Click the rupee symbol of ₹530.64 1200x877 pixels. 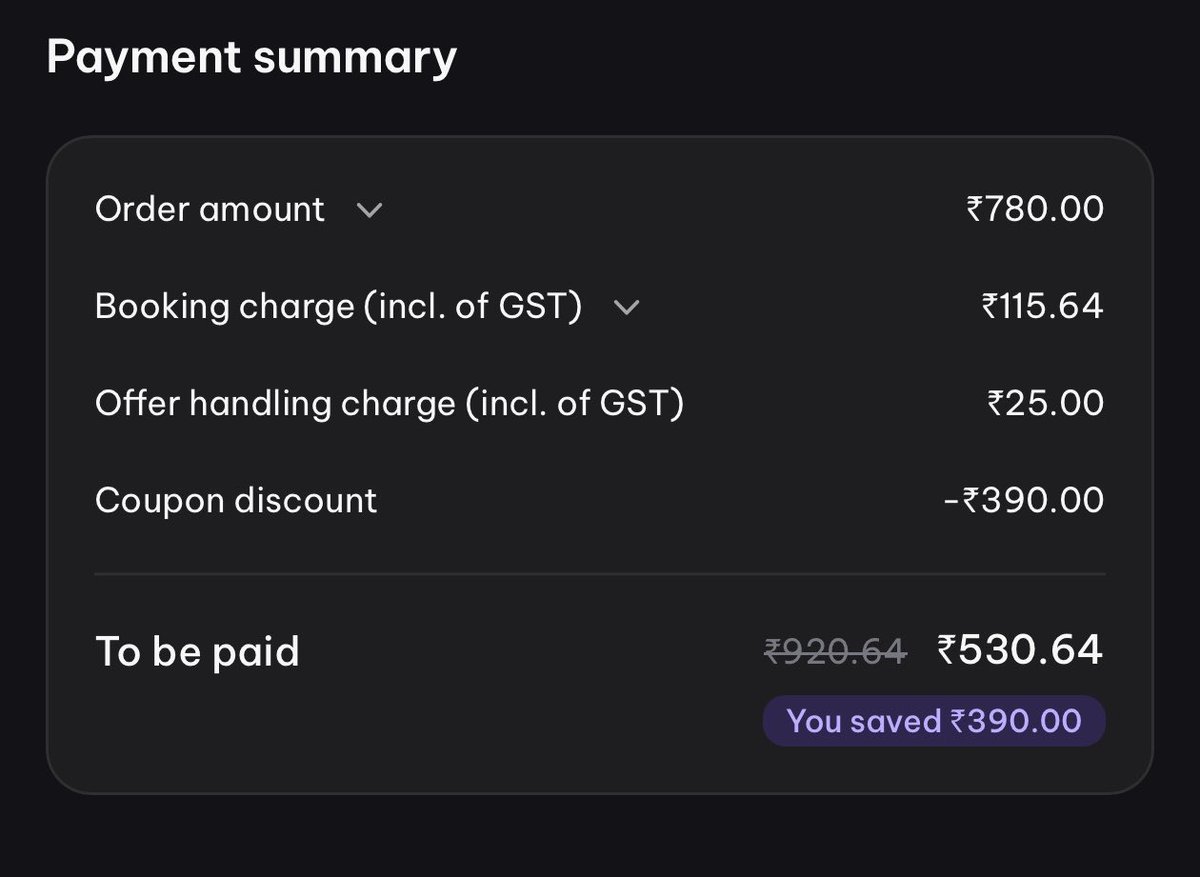coord(947,650)
